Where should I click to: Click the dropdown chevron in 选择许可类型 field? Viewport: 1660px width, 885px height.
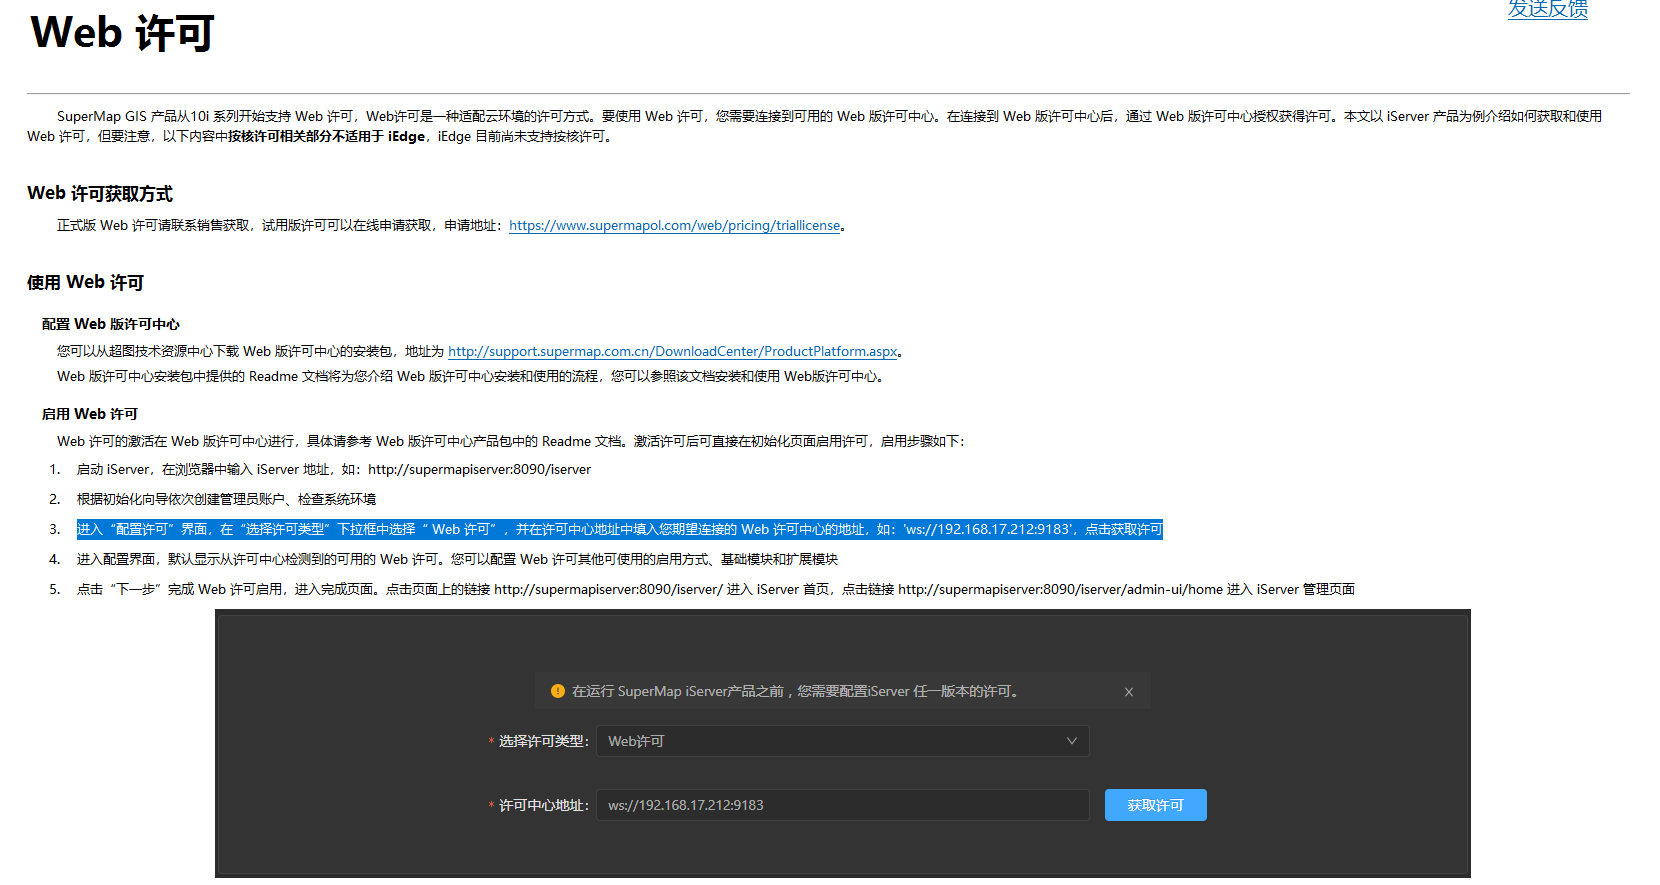click(x=1072, y=741)
